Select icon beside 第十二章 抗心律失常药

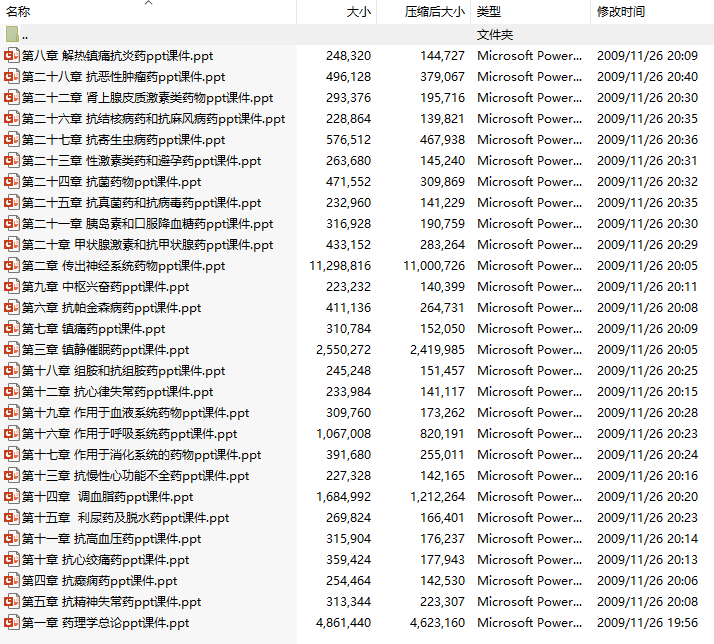tap(12, 391)
